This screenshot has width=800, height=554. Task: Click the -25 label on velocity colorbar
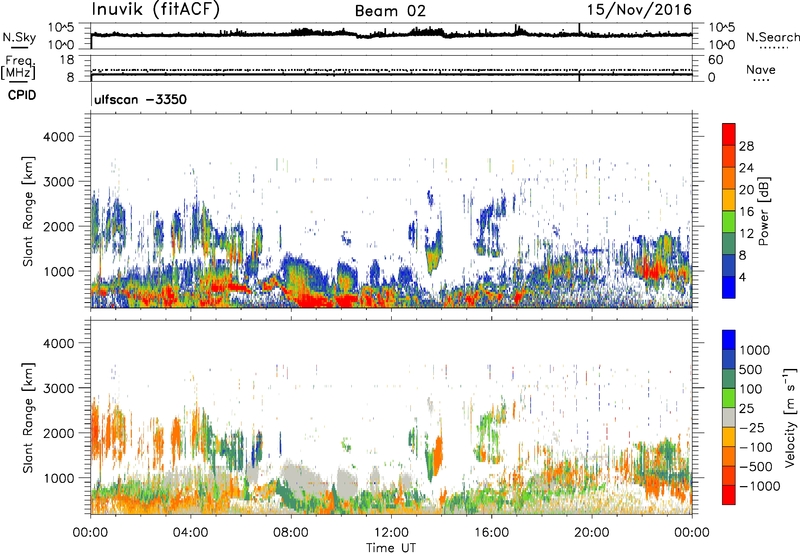(x=753, y=428)
